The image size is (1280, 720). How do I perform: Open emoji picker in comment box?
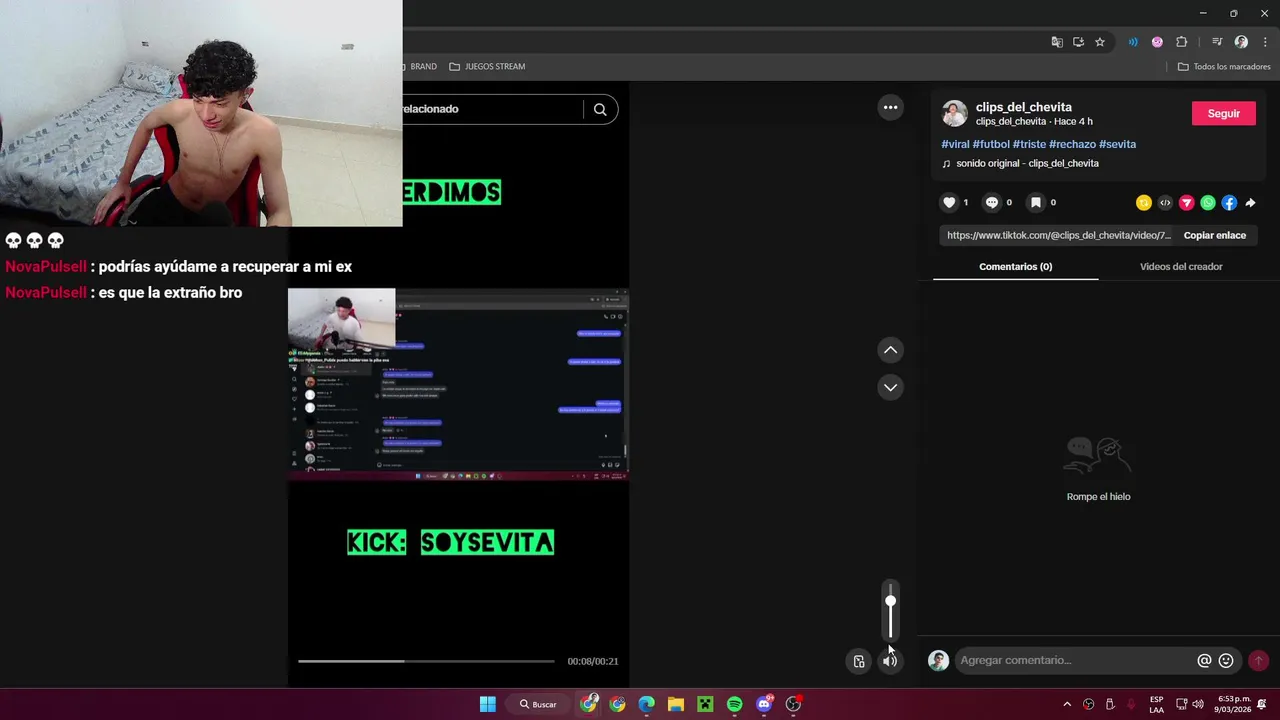coord(1226,660)
